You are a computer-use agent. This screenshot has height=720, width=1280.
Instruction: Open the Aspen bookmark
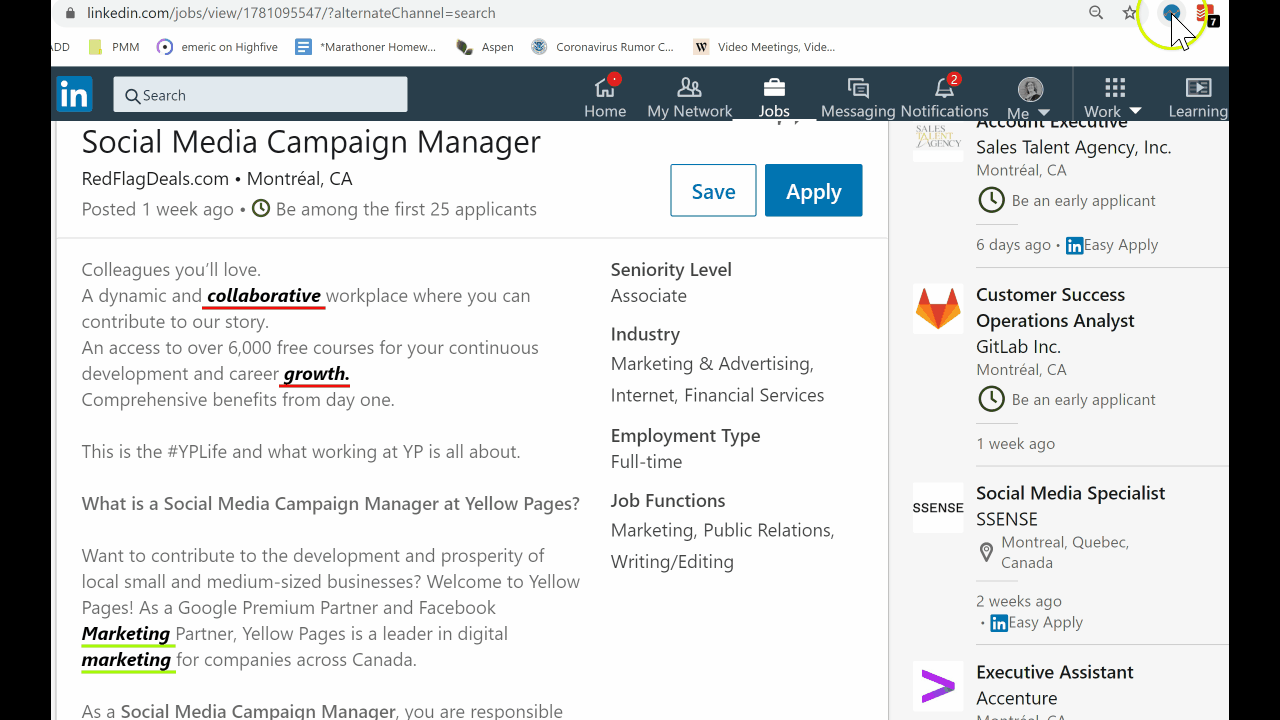pos(485,47)
